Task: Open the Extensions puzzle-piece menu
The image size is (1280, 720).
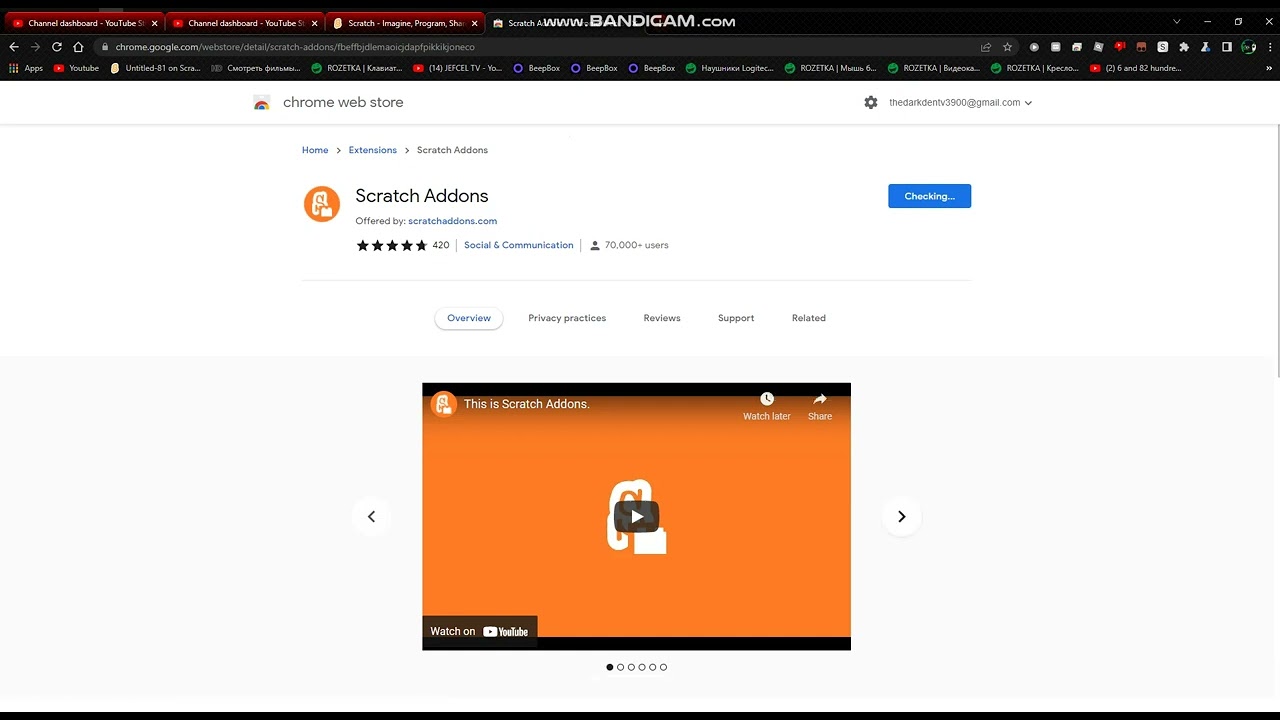Action: (1184, 47)
